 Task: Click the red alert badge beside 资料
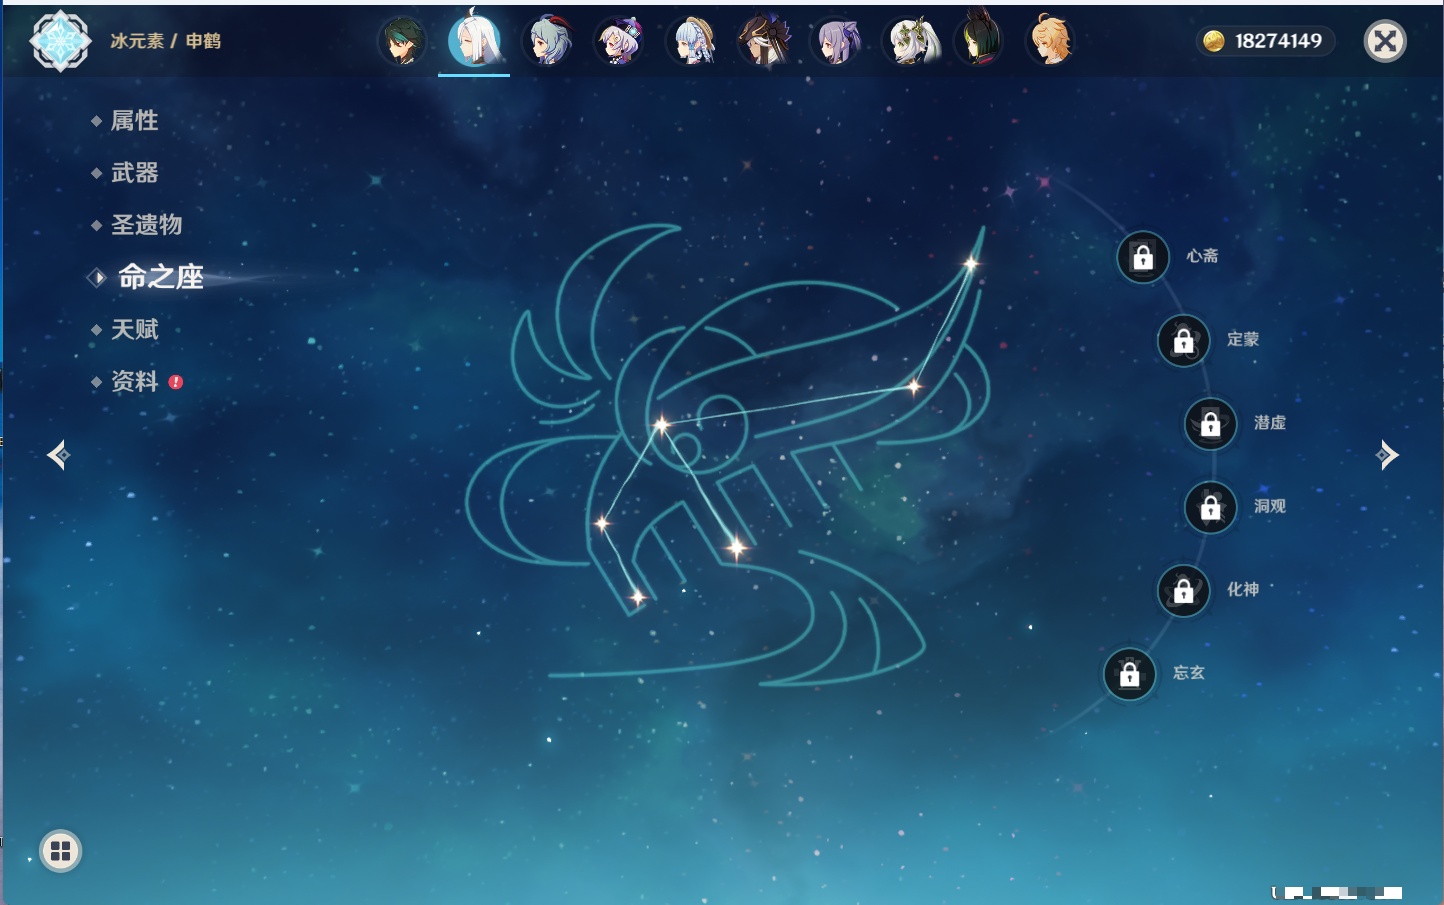point(176,382)
